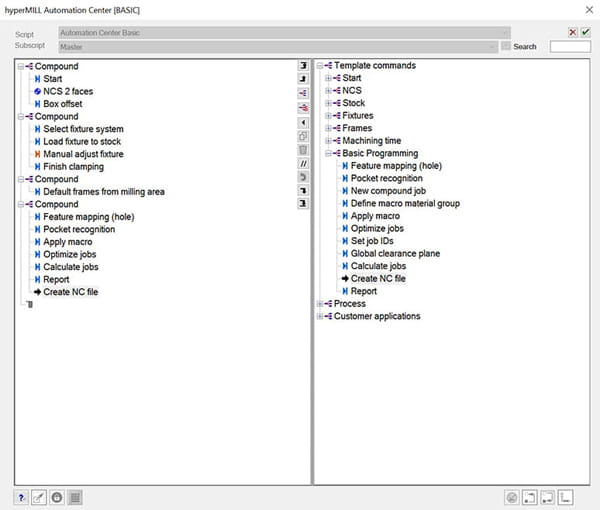This screenshot has width=600, height=510.
Task: Click the round info icon at bottom left
Action: [x=57, y=498]
